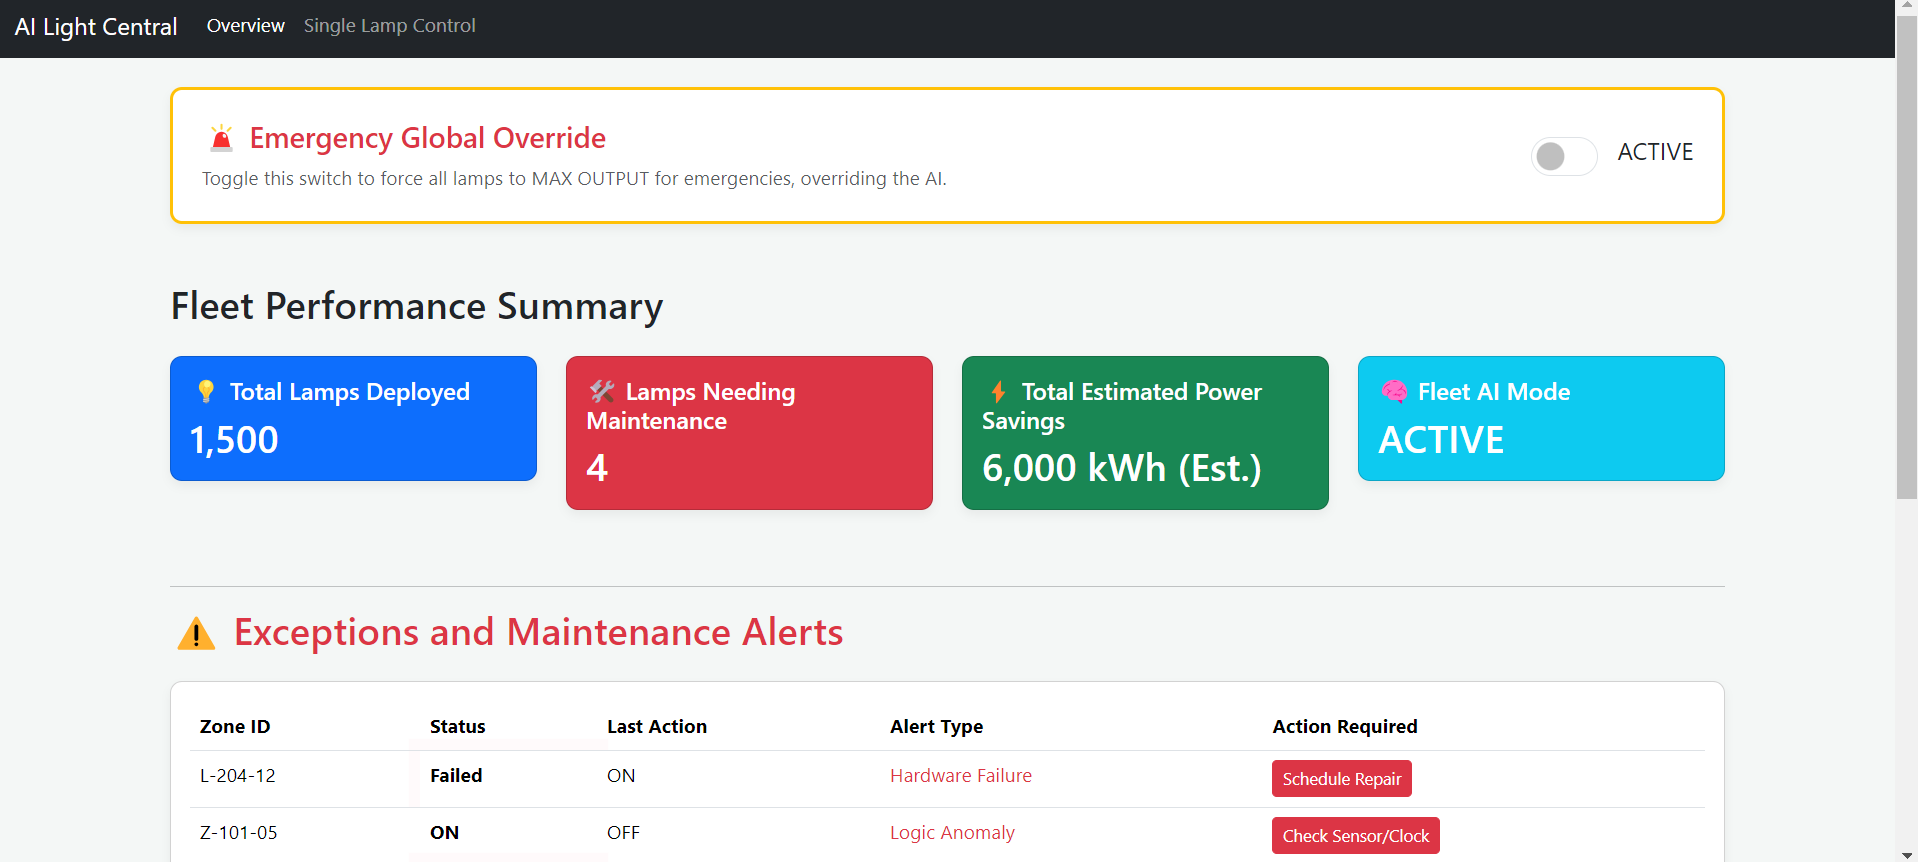
Task: Click the 'OFF' last action cell
Action: (623, 833)
